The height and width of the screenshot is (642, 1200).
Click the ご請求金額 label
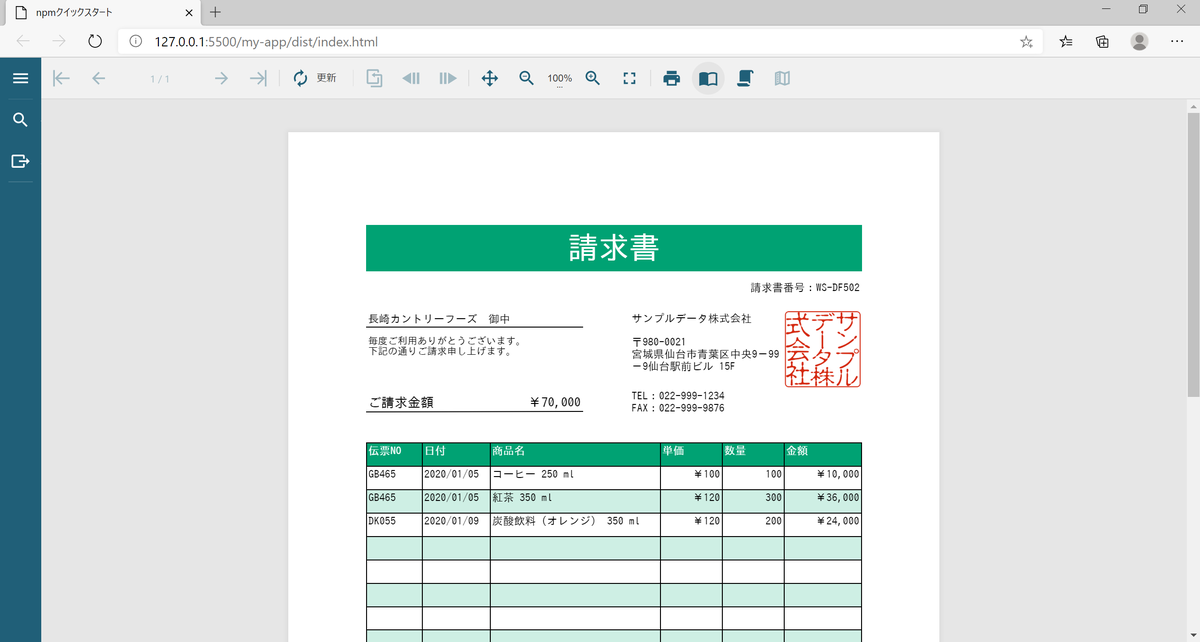coord(401,402)
